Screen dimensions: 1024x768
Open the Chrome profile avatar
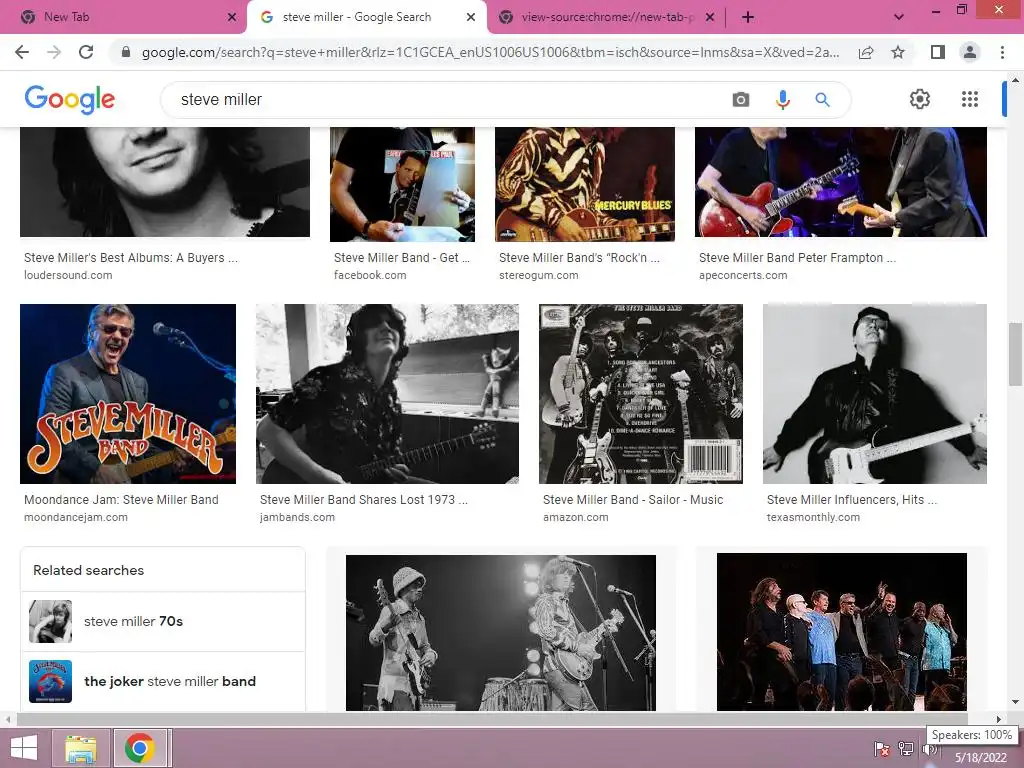(970, 52)
